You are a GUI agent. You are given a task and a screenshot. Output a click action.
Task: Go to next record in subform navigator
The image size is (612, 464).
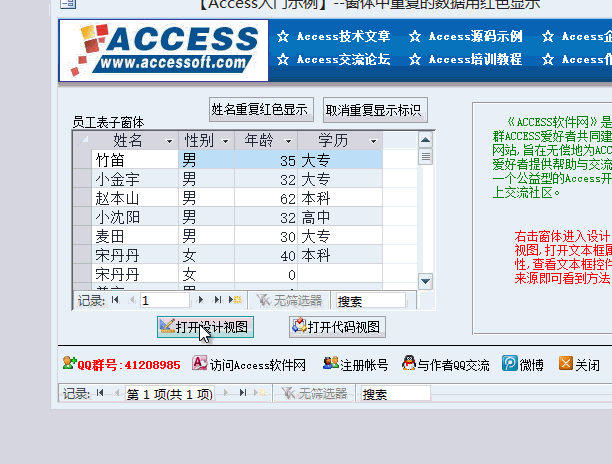click(x=201, y=300)
